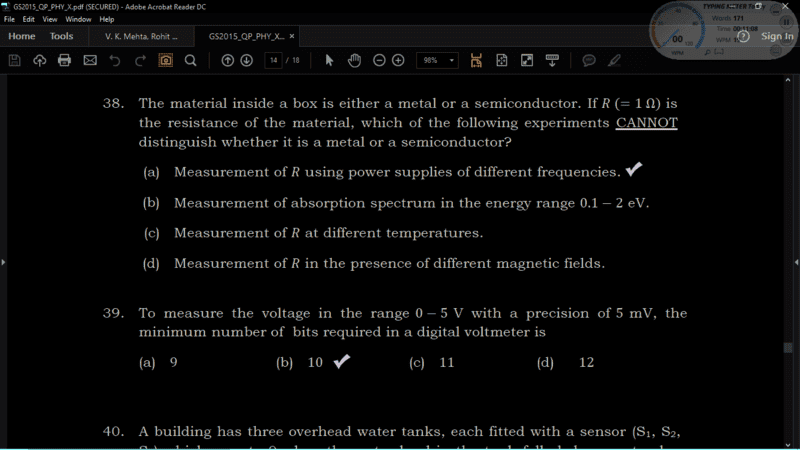Open the Window menu
The height and width of the screenshot is (450, 800).
point(78,19)
